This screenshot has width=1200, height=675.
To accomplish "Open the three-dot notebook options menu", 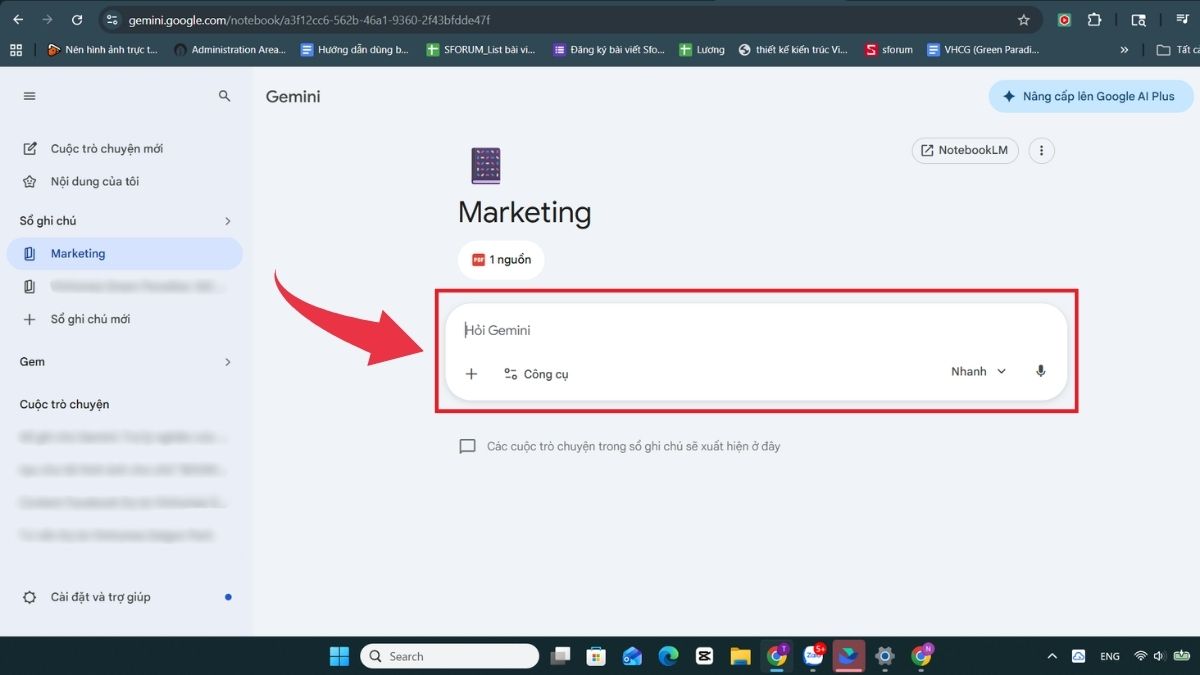I will tap(1041, 151).
